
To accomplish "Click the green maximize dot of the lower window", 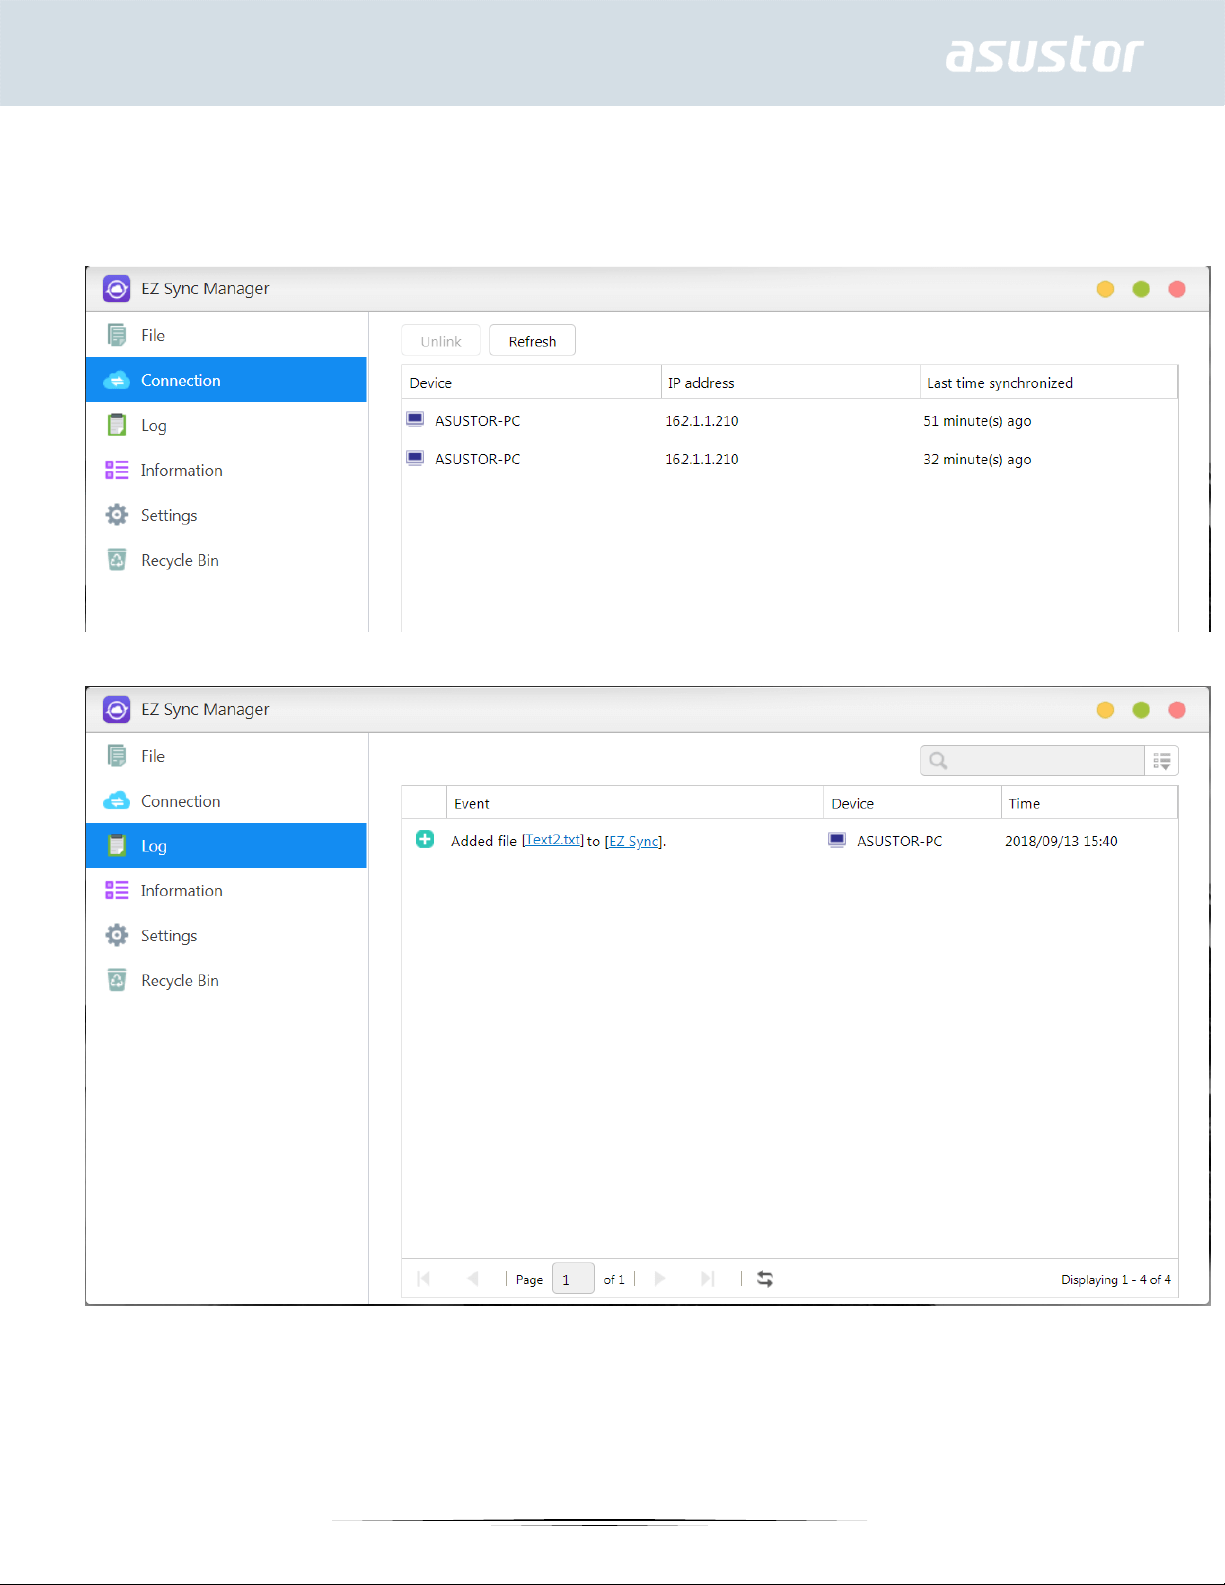I will pyautogui.click(x=1141, y=710).
